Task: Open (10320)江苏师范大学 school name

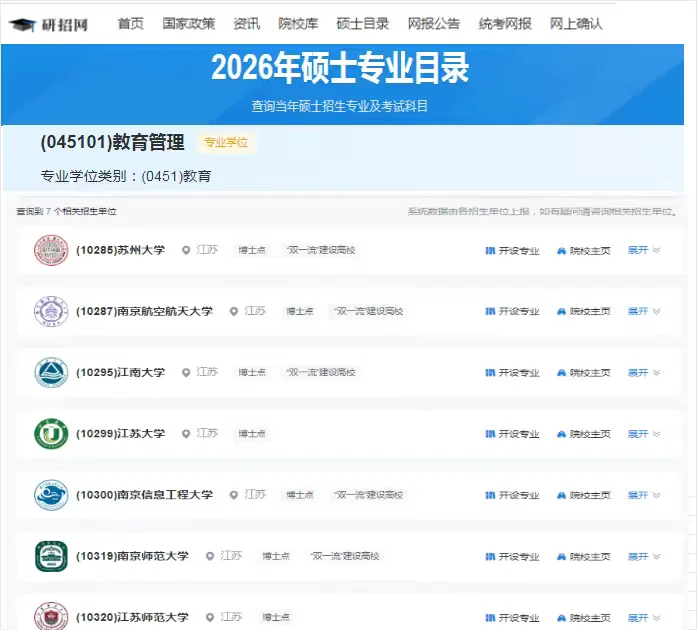Action: 132,617
